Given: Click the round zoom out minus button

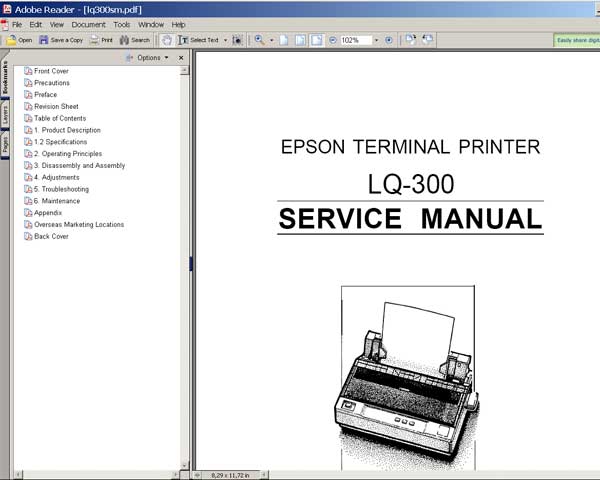Looking at the screenshot, I should point(333,40).
